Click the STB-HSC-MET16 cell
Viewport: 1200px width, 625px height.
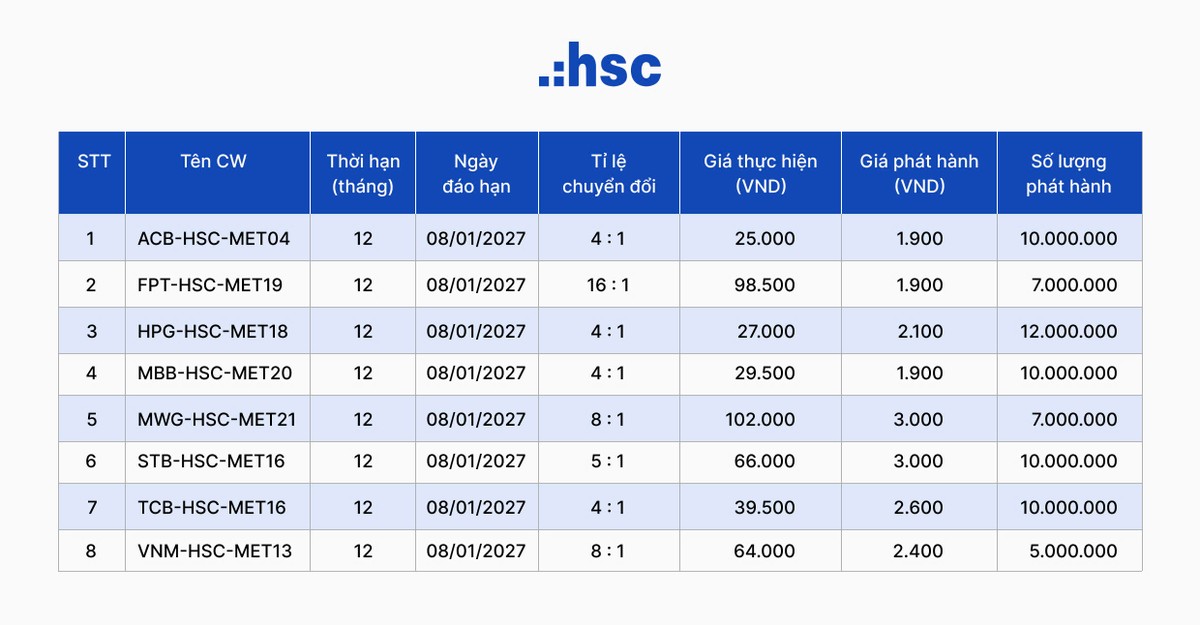click(x=211, y=461)
